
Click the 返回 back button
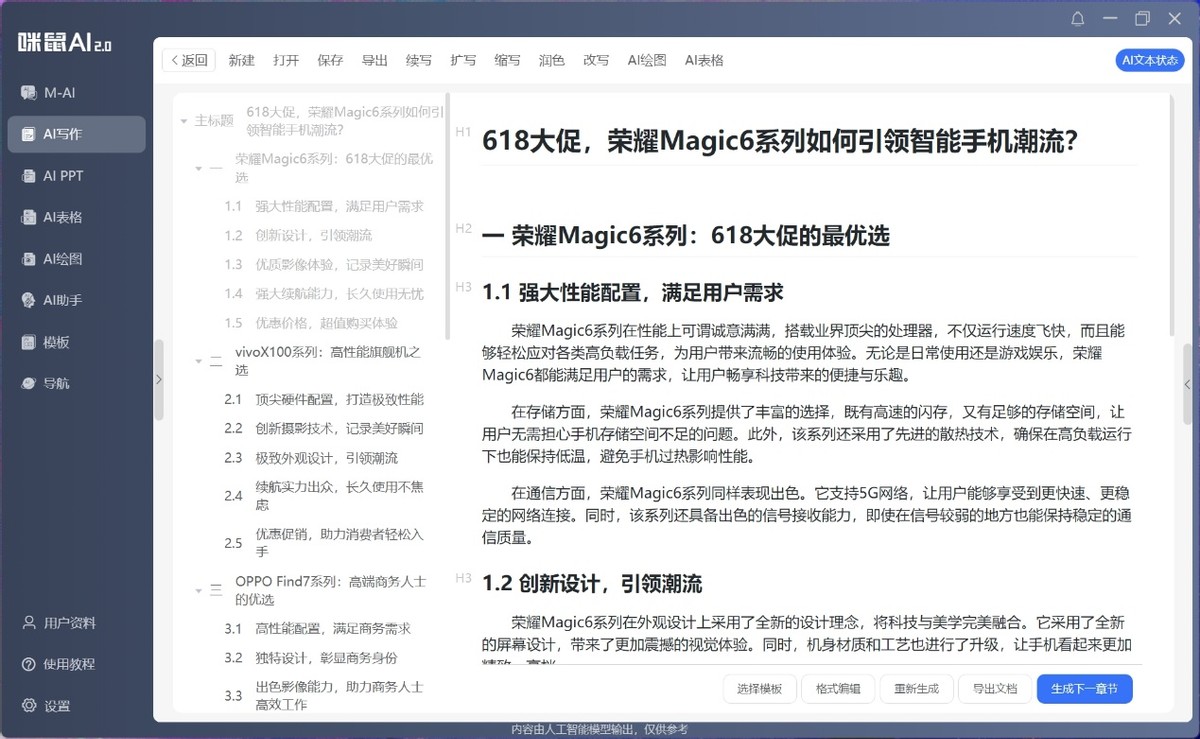(189, 60)
